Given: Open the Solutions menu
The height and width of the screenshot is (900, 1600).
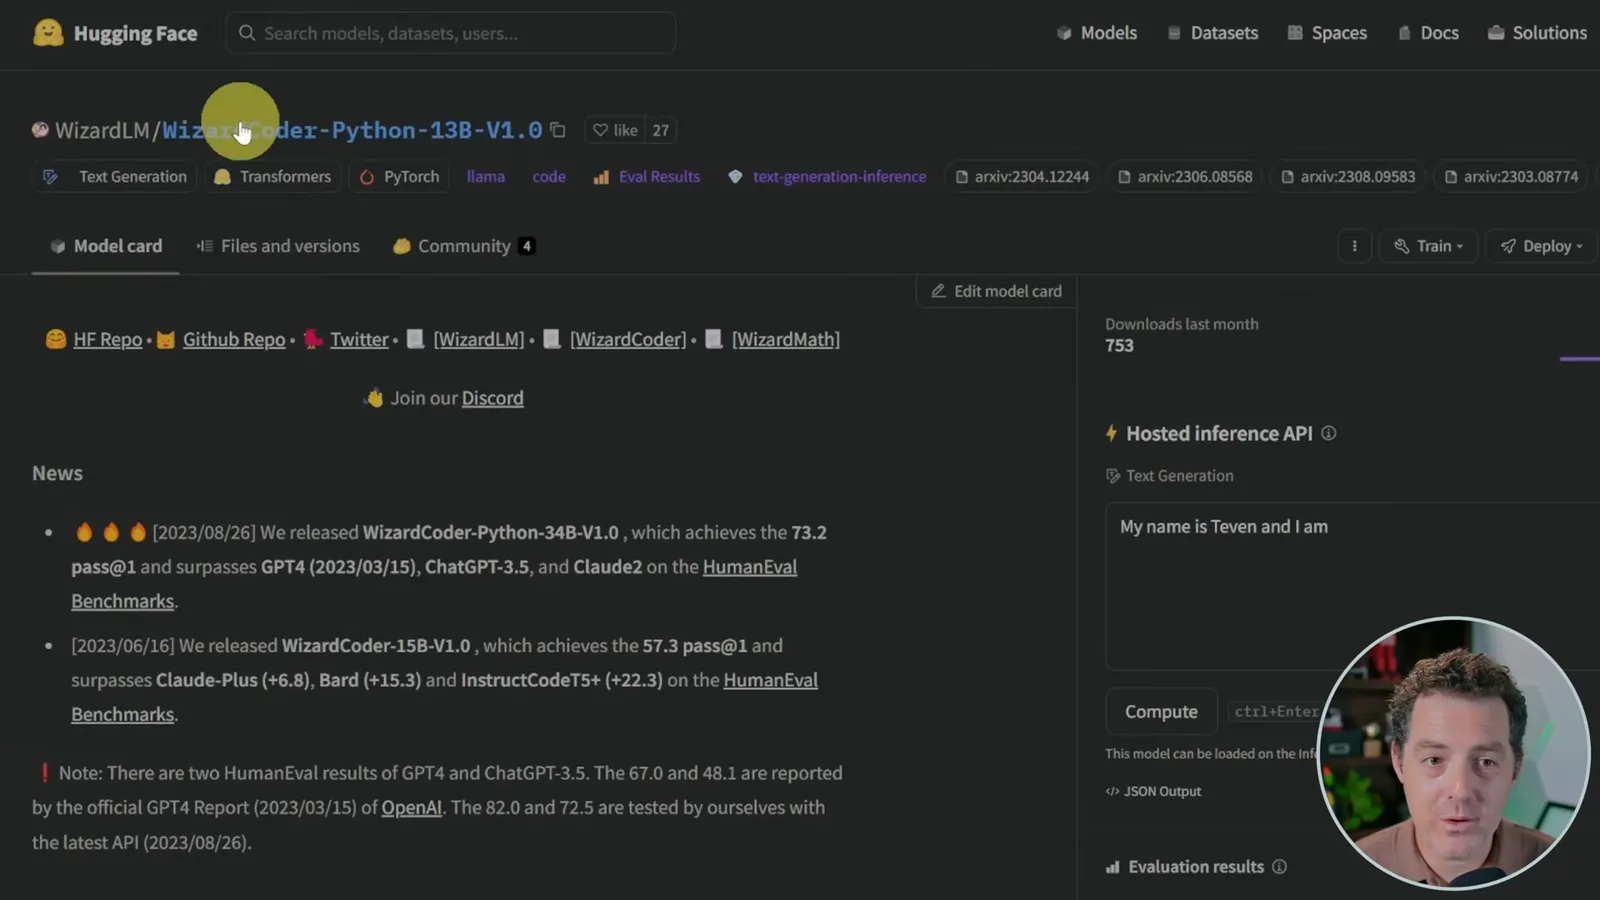Looking at the screenshot, I should 1537,33.
